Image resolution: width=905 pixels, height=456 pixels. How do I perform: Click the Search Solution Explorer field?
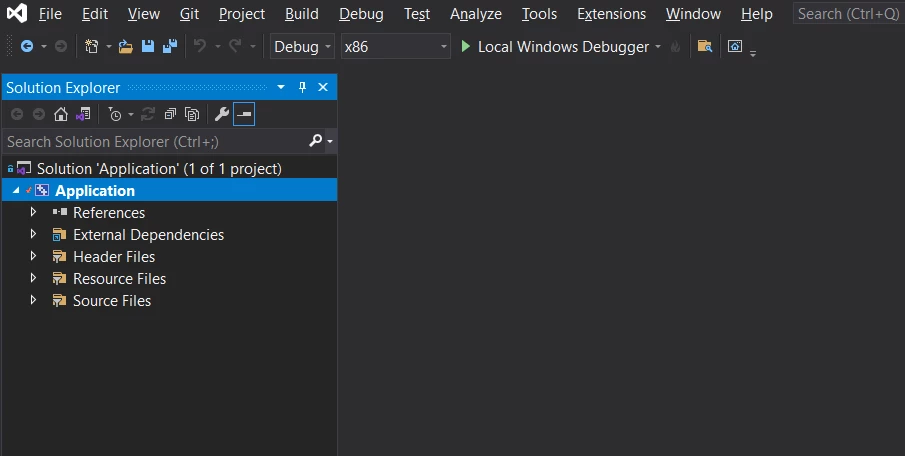pos(156,141)
